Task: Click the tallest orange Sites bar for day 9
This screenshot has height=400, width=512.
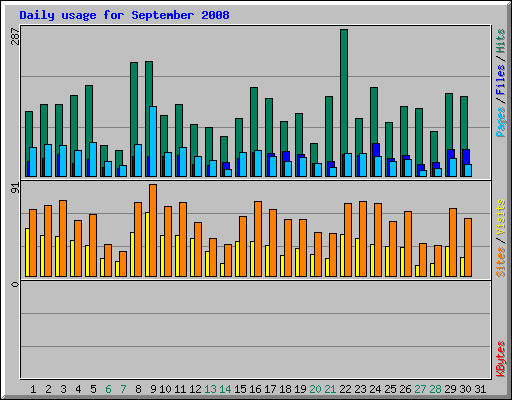Action: (x=153, y=230)
